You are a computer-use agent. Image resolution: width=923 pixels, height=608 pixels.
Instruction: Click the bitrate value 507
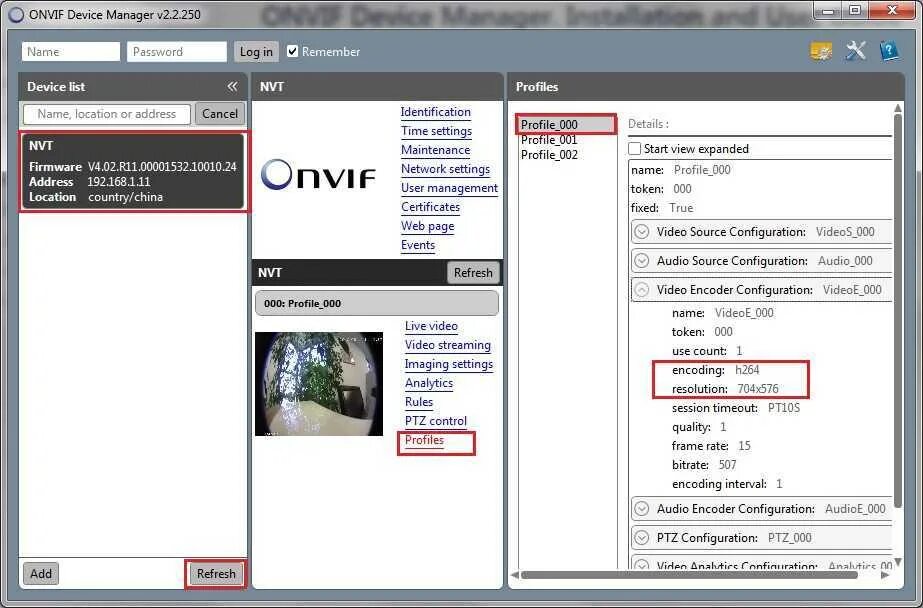point(728,465)
